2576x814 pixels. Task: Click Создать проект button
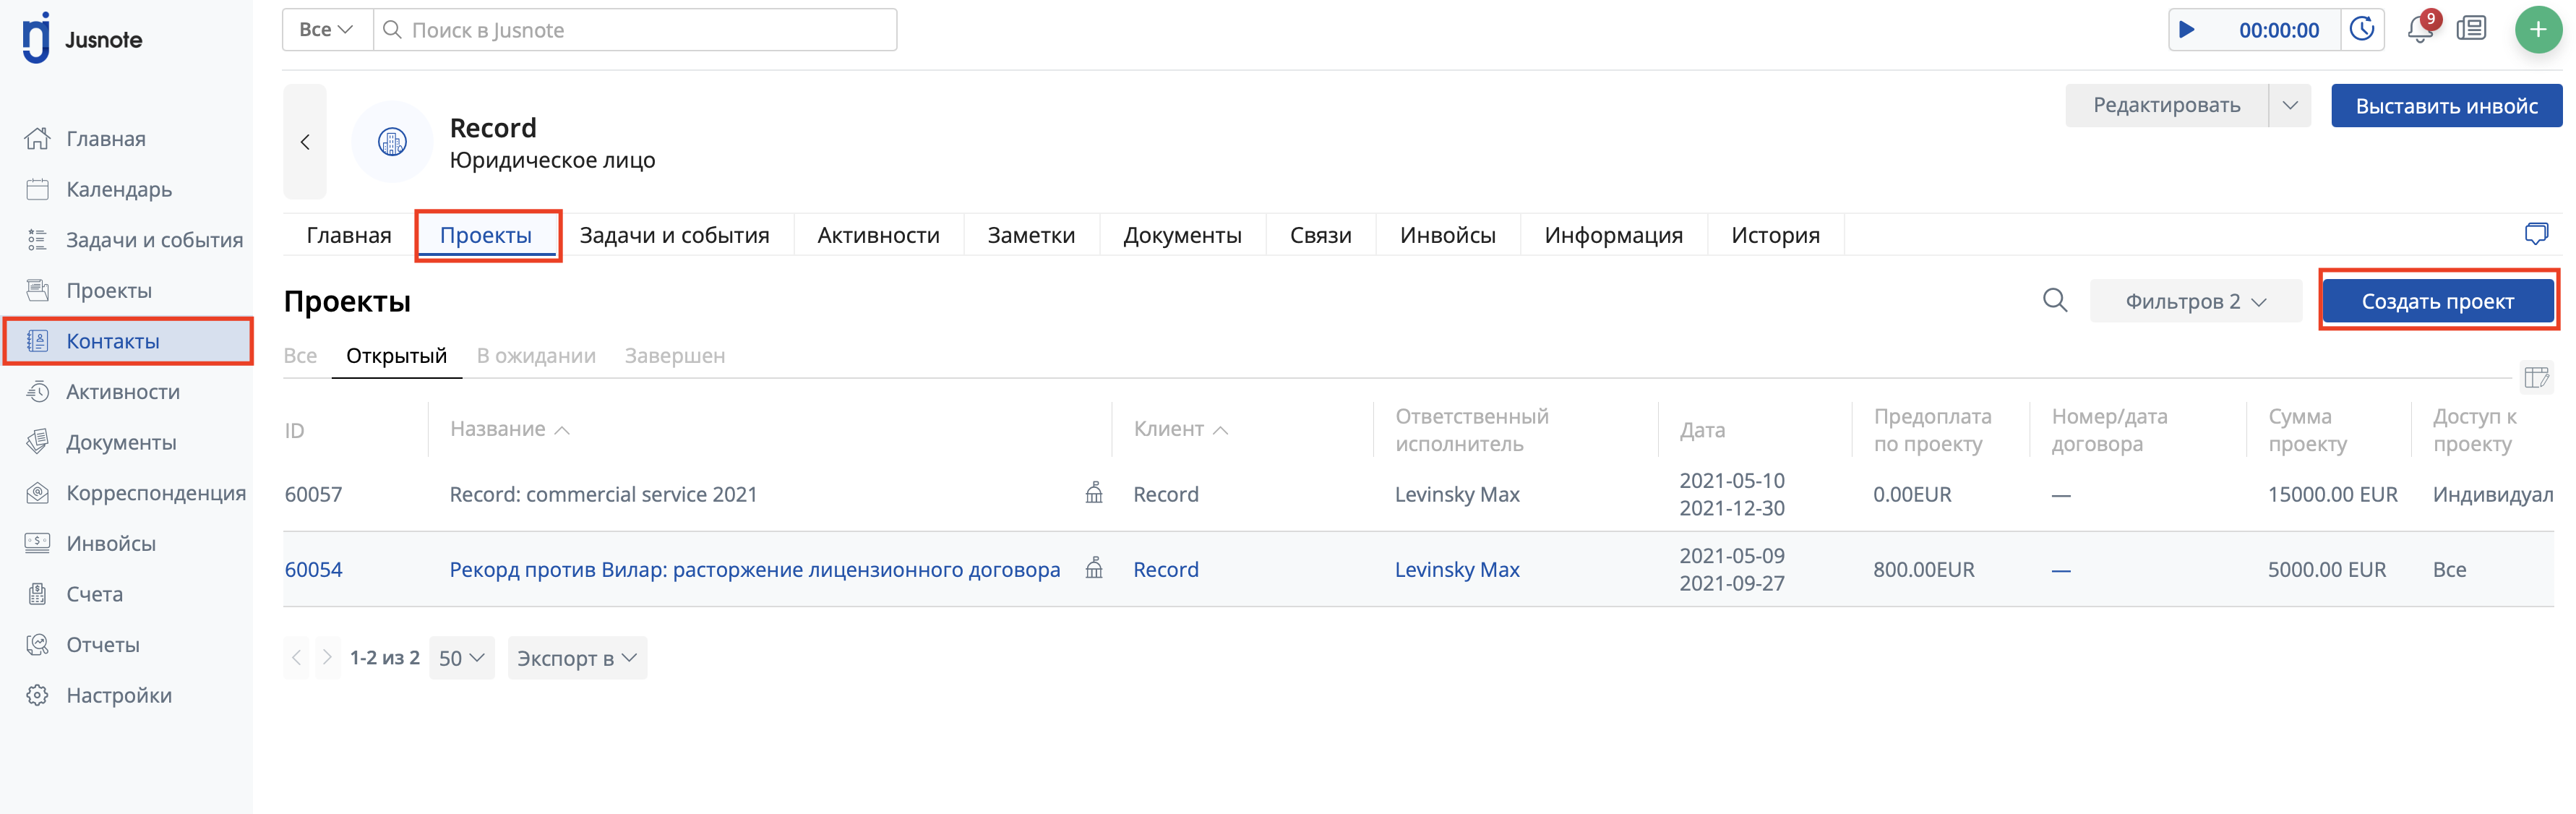2437,301
